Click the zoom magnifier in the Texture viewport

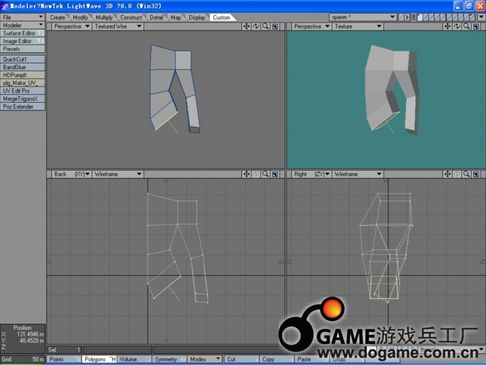[467, 26]
